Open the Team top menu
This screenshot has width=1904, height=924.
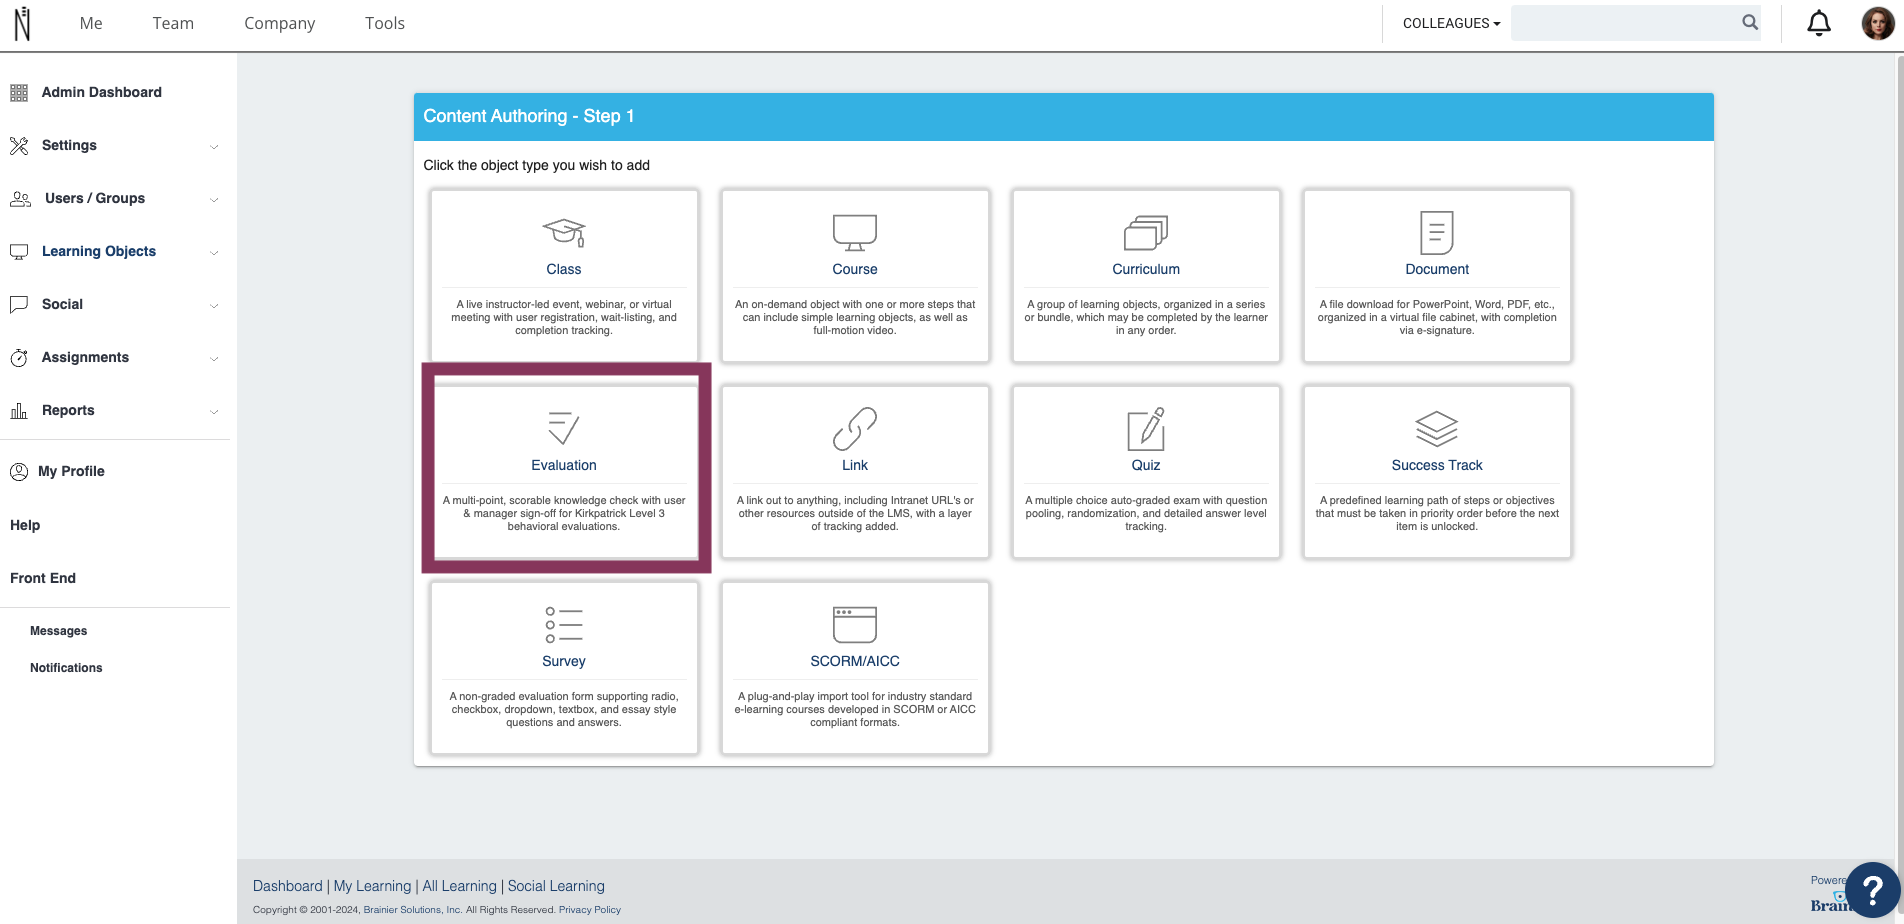pyautogui.click(x=173, y=23)
